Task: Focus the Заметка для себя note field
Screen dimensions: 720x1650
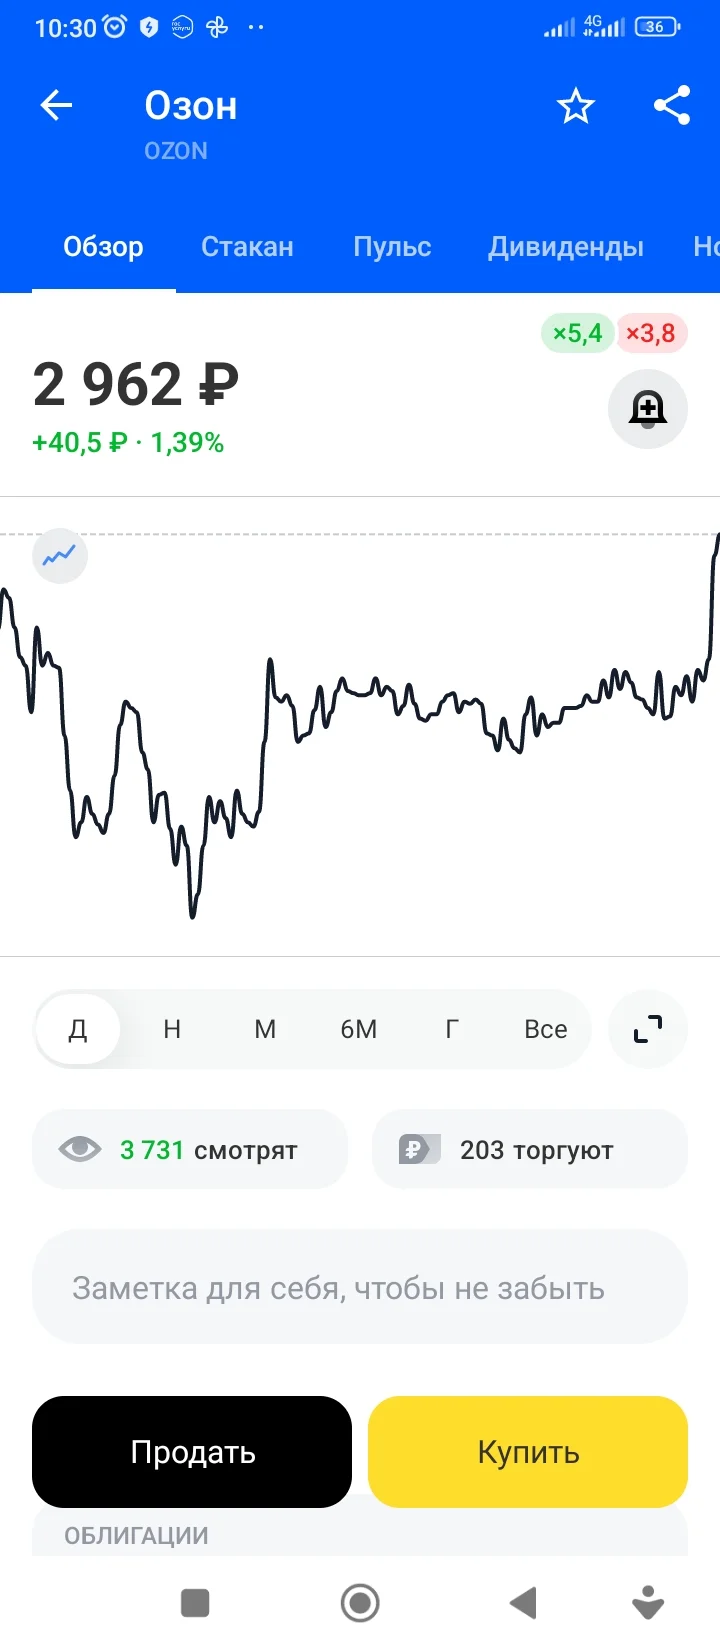Action: coord(360,1288)
